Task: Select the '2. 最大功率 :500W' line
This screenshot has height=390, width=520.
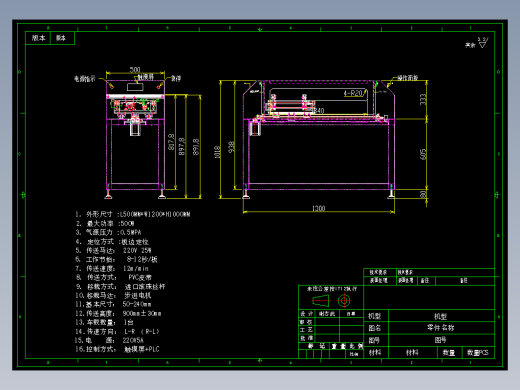Action: [x=105, y=223]
